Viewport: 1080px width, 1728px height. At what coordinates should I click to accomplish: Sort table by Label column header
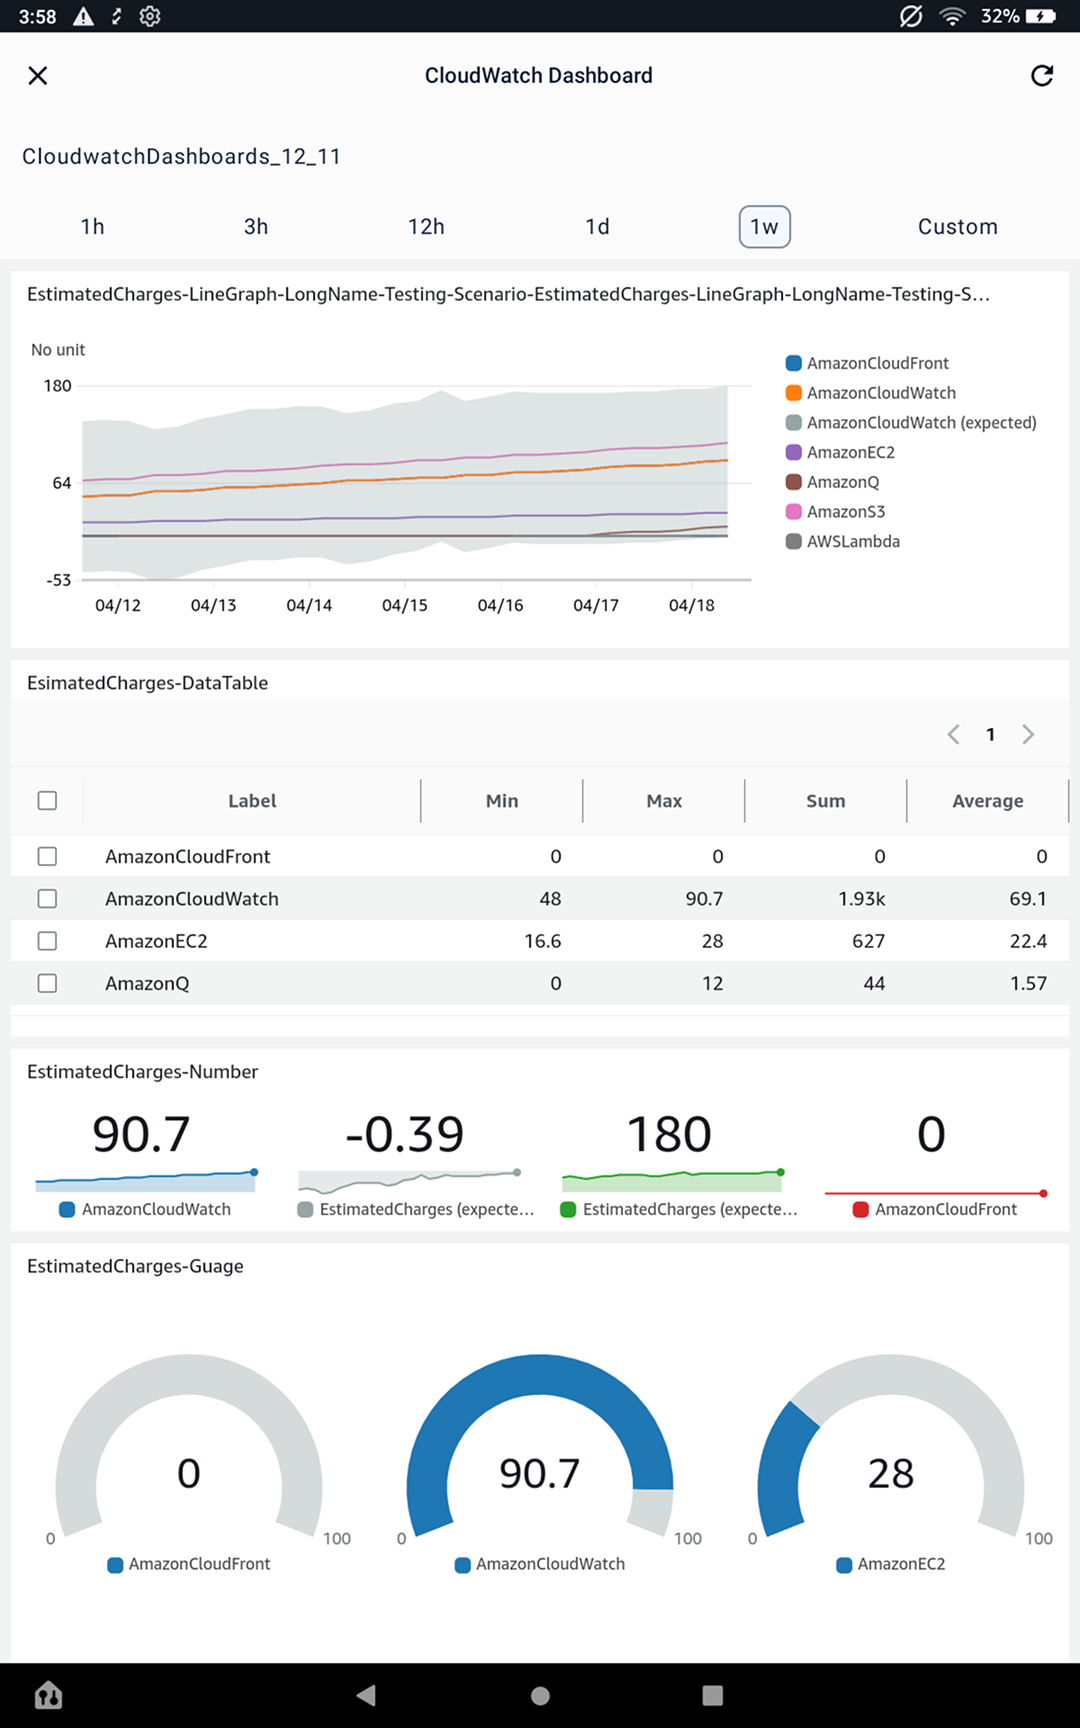[x=252, y=801]
